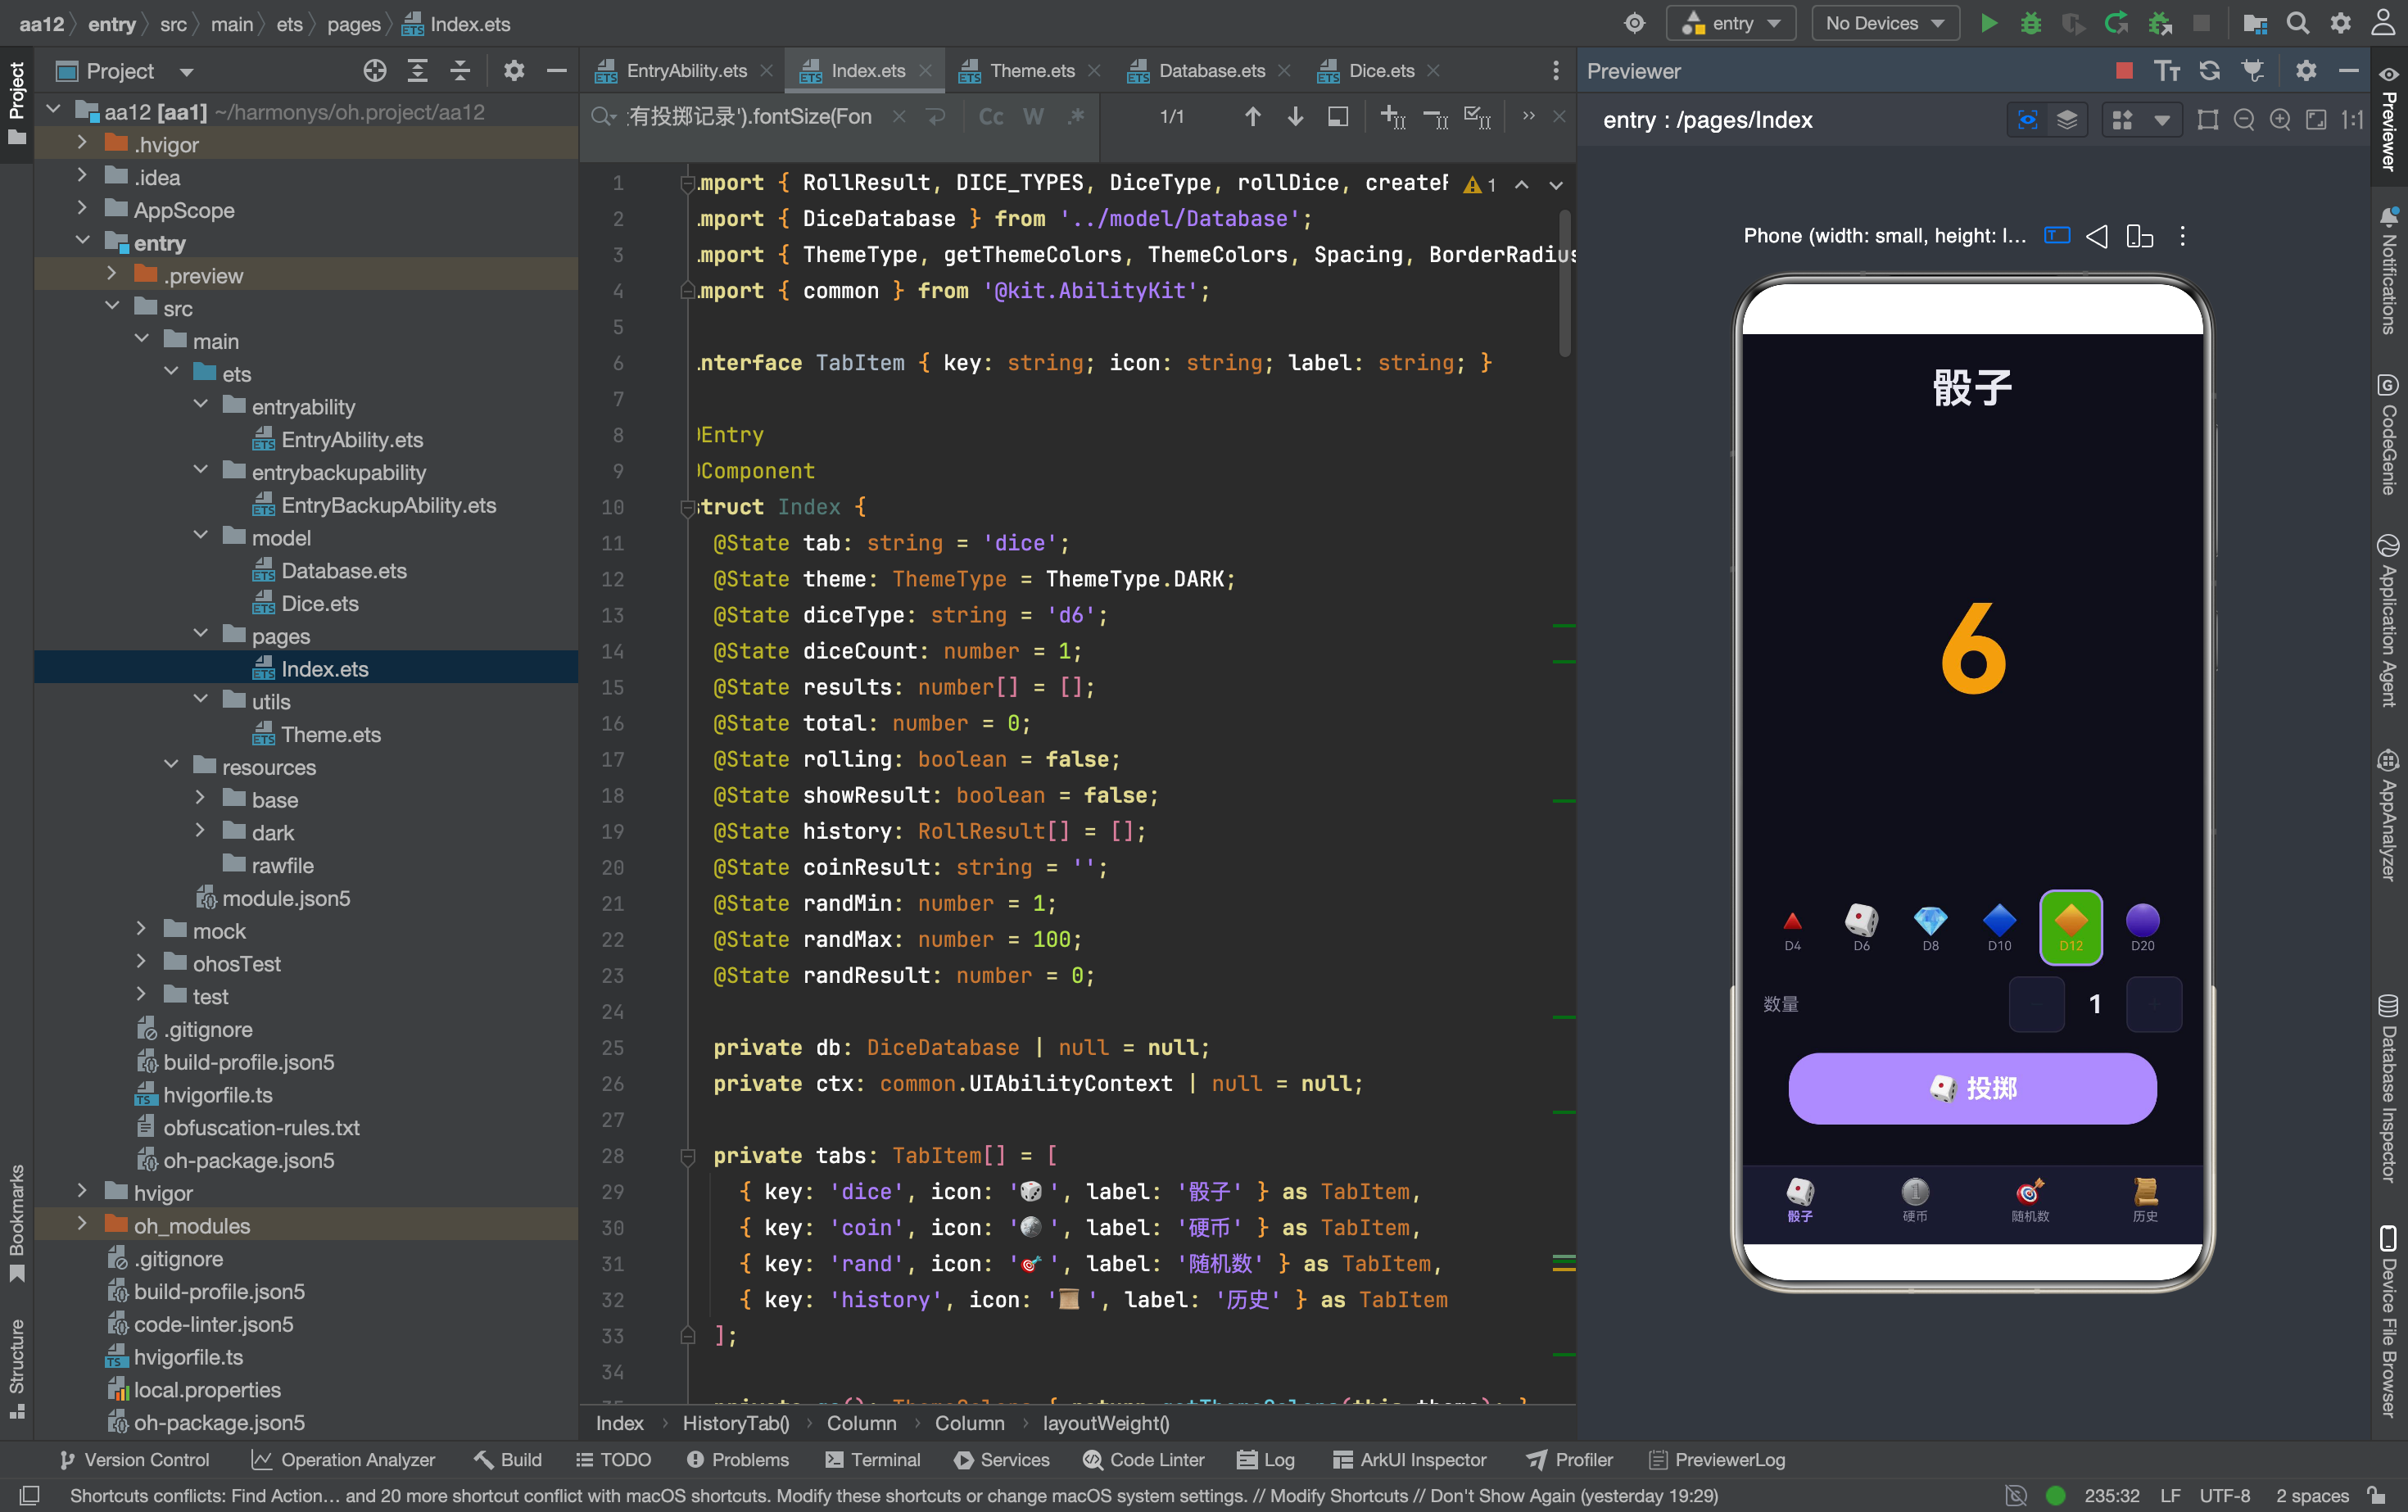This screenshot has width=2408, height=1512.
Task: Click the Search Everywhere magnifier icon
Action: 2298,23
